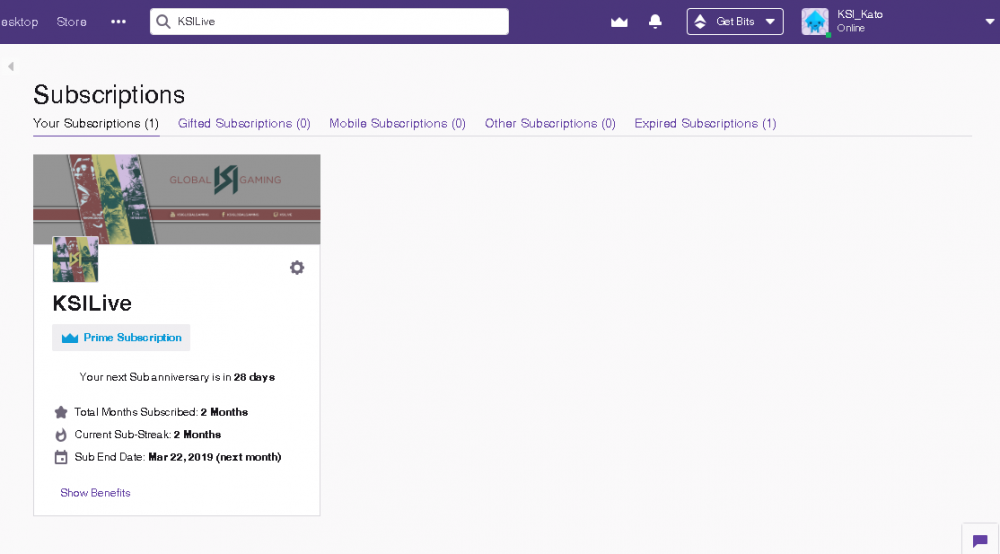Image resolution: width=1000 pixels, height=554 pixels.
Task: Open the three-dots more menu
Action: coord(118,22)
